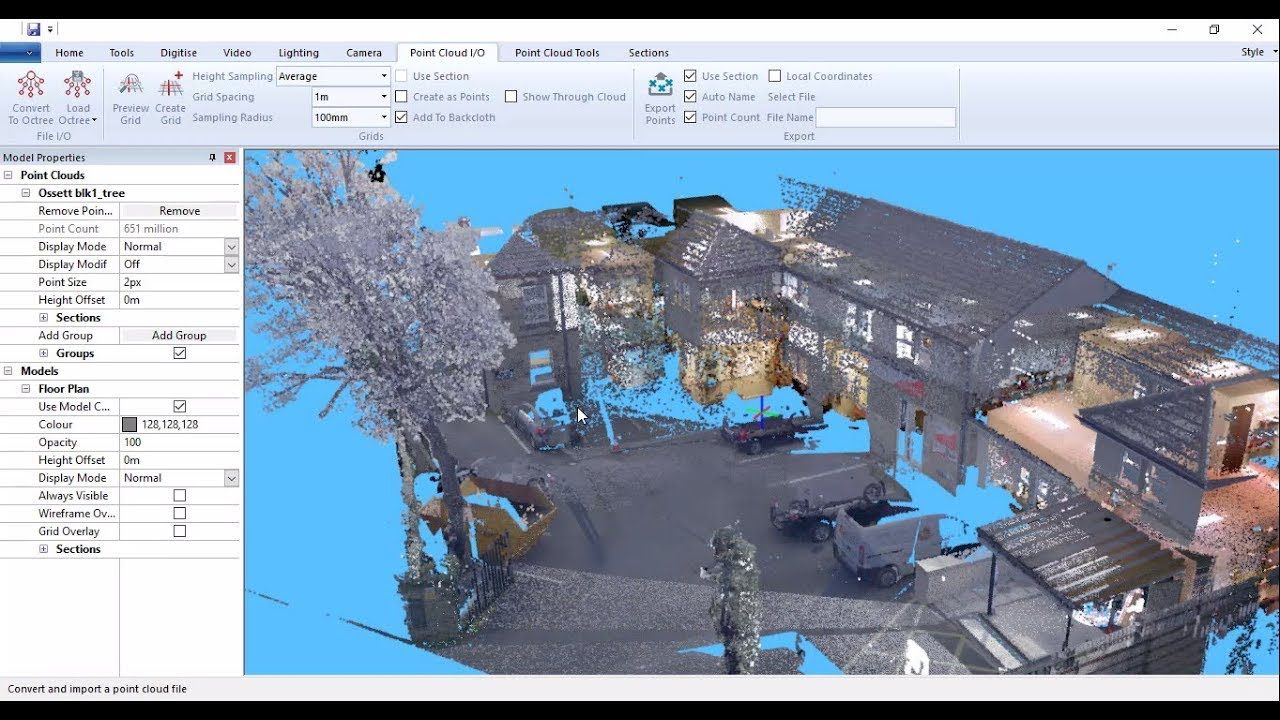
Task: Select the Convert To Octree tool
Action: pyautogui.click(x=31, y=95)
